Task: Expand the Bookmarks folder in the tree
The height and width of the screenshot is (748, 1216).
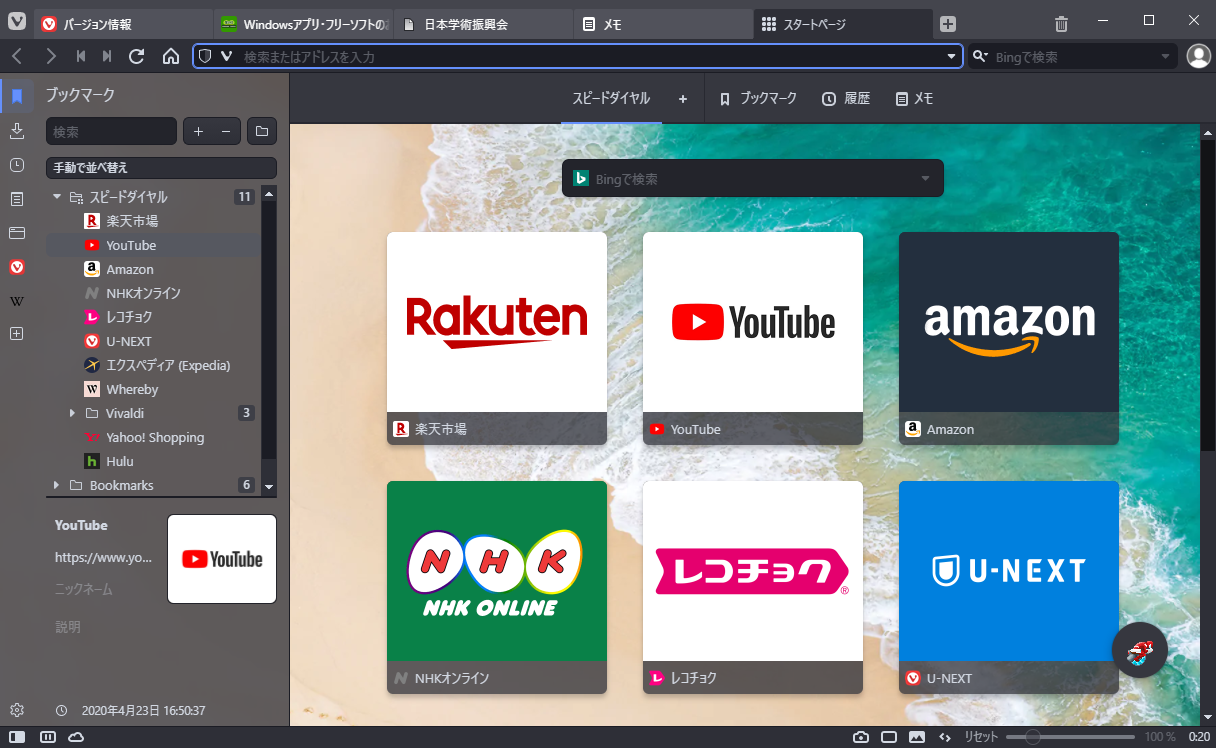Action: point(57,485)
